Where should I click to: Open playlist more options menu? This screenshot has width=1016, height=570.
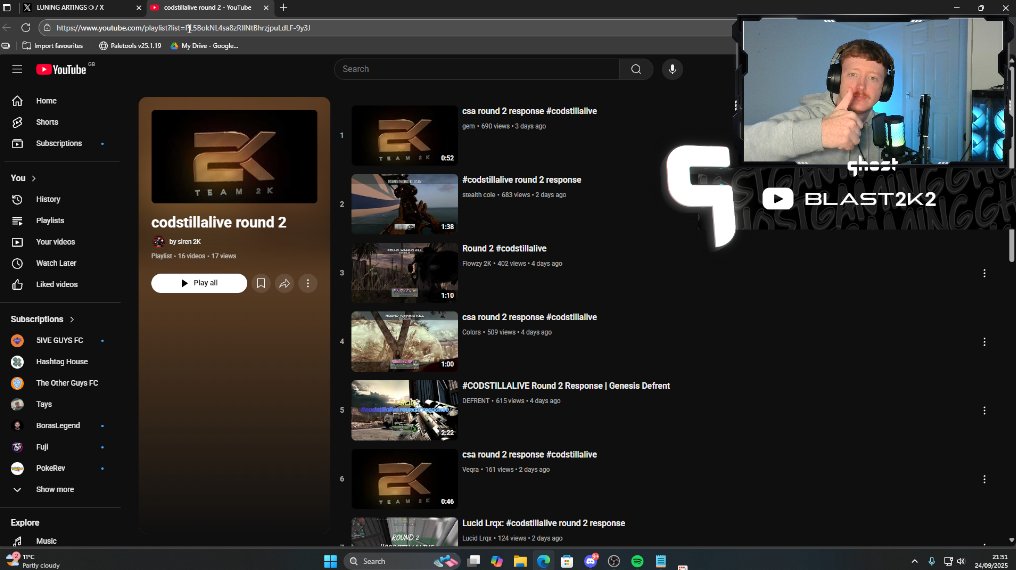308,283
